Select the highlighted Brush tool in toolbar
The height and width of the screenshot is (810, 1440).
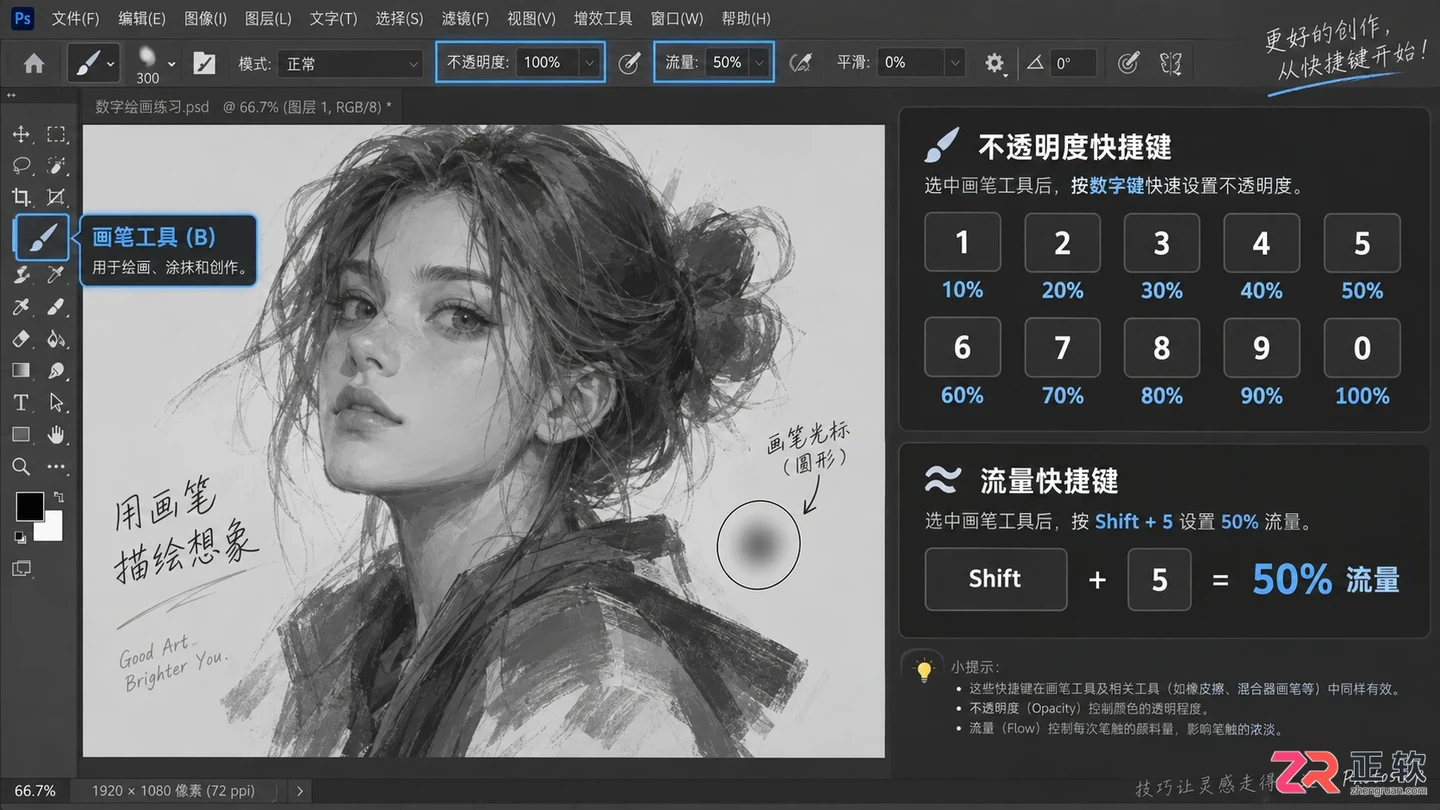click(x=42, y=238)
